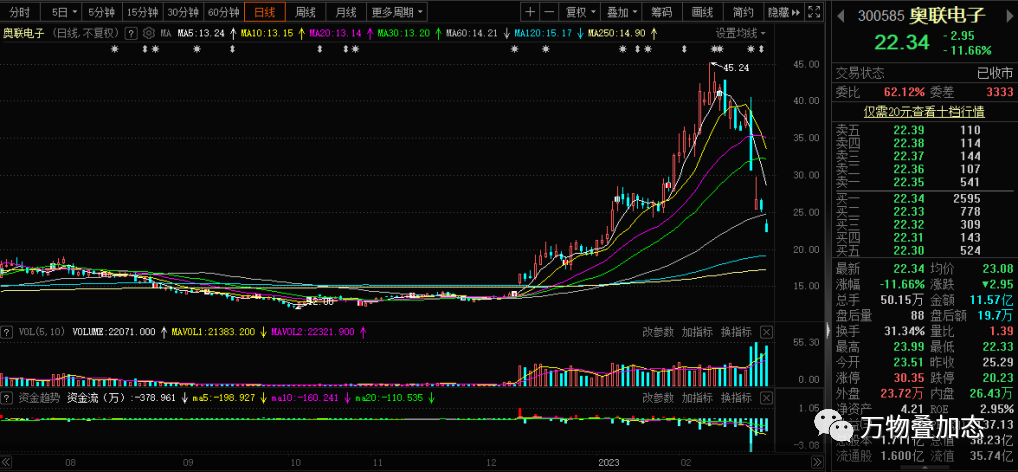Select the 分时 intraday tab
Viewport: 1018px width, 472px height.
tap(19, 13)
